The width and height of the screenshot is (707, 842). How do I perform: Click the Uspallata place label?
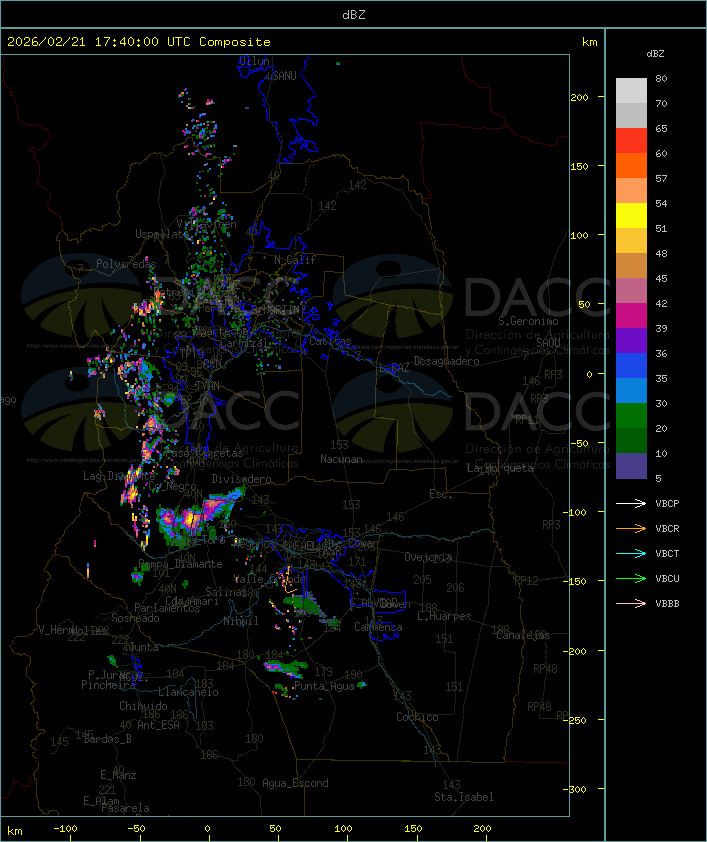161,234
